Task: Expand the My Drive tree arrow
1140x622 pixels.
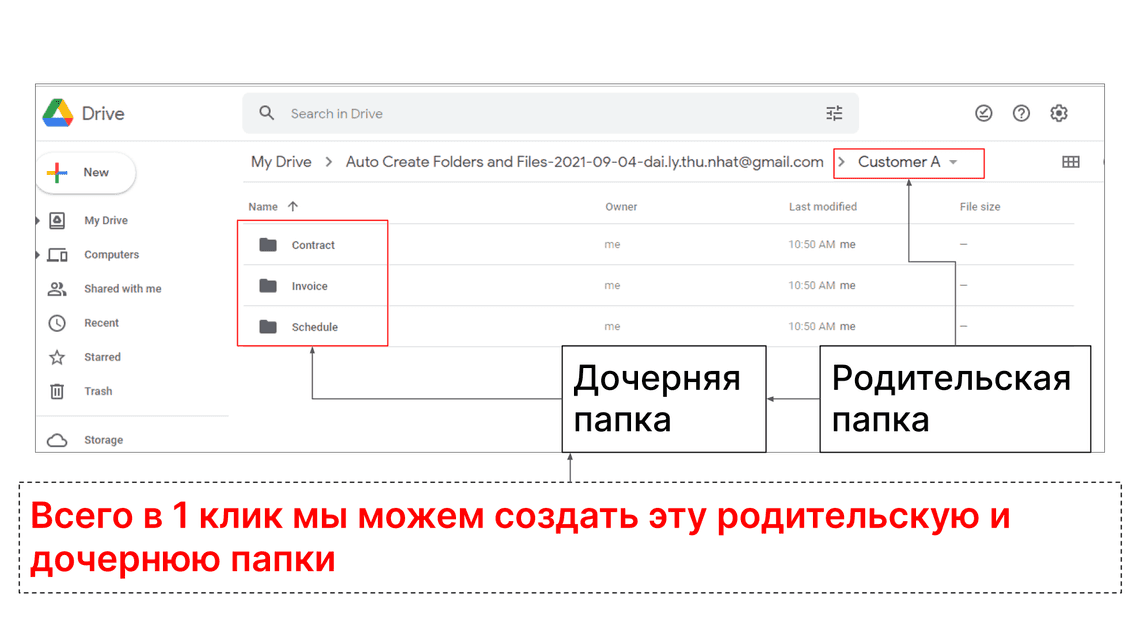Action: coord(39,221)
